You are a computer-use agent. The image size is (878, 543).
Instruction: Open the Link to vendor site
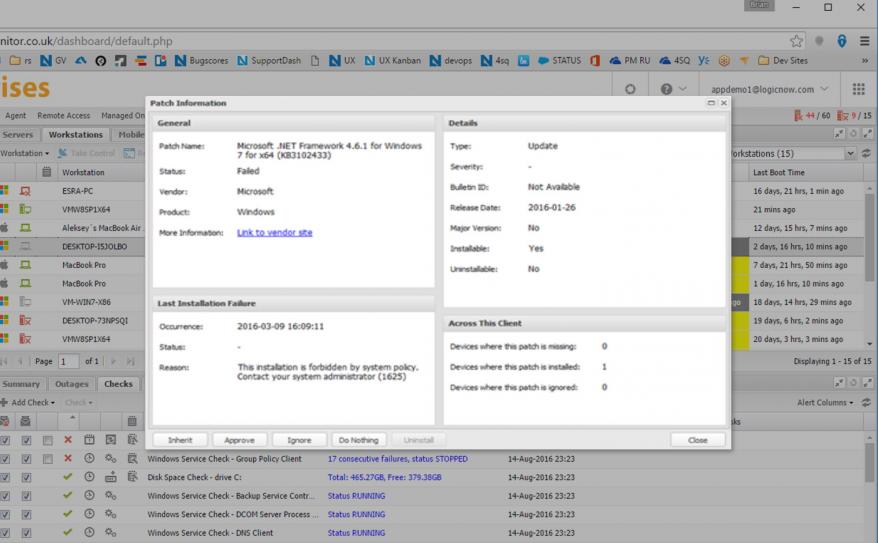(x=274, y=232)
